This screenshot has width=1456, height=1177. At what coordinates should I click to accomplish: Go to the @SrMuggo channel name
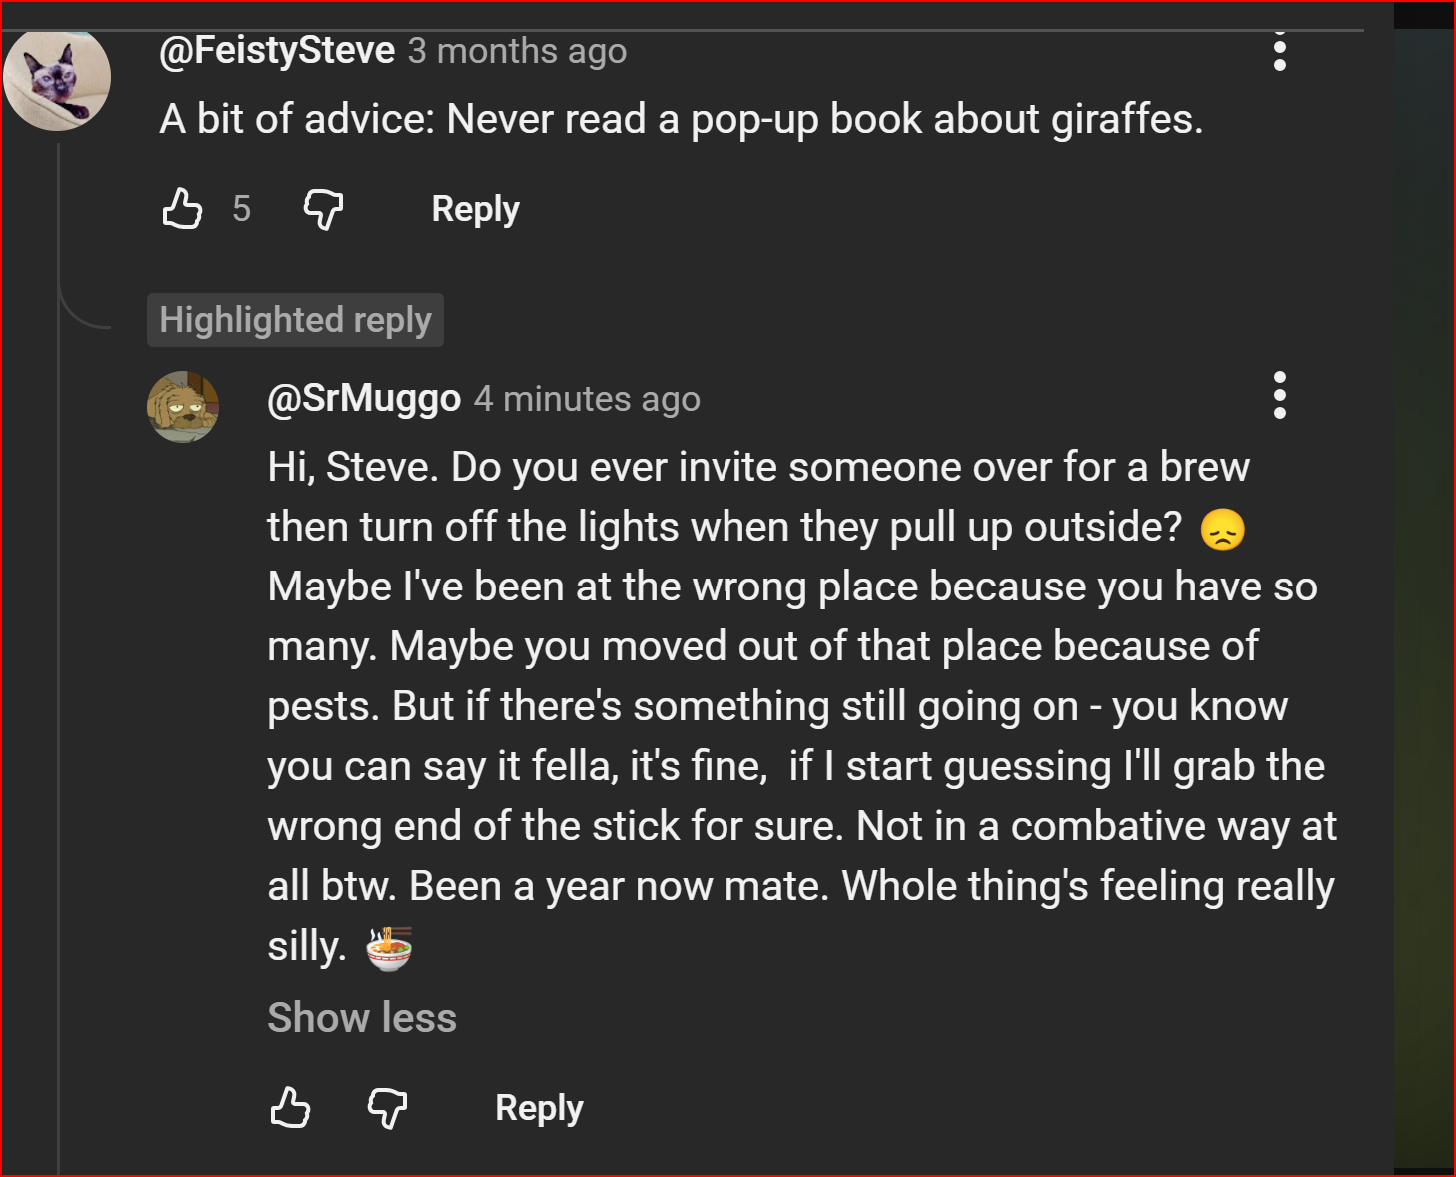coord(364,399)
